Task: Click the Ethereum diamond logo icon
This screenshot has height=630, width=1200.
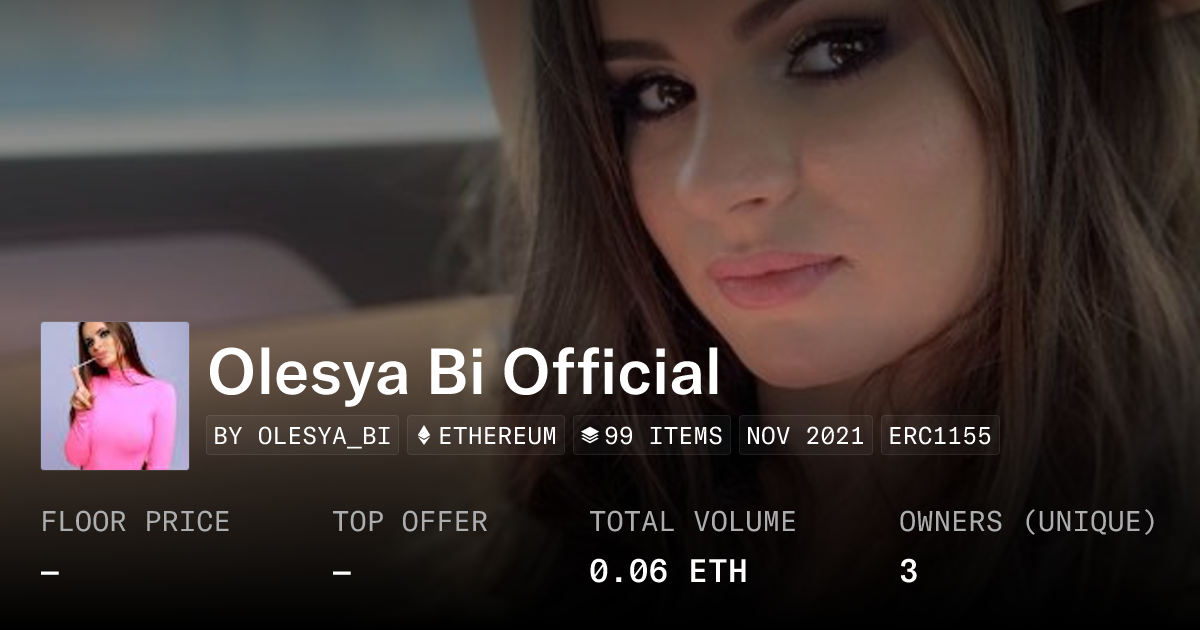Action: [424, 436]
